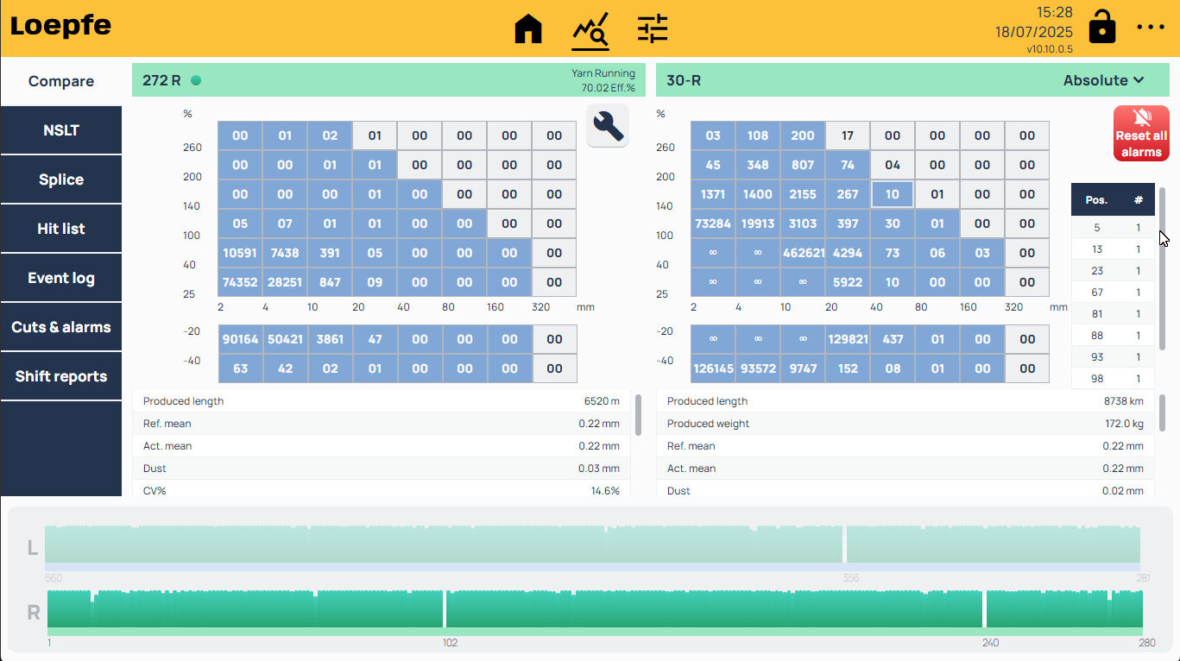Screen dimensions: 1180x661
Task: Open Shift reports page
Action: coord(61,376)
